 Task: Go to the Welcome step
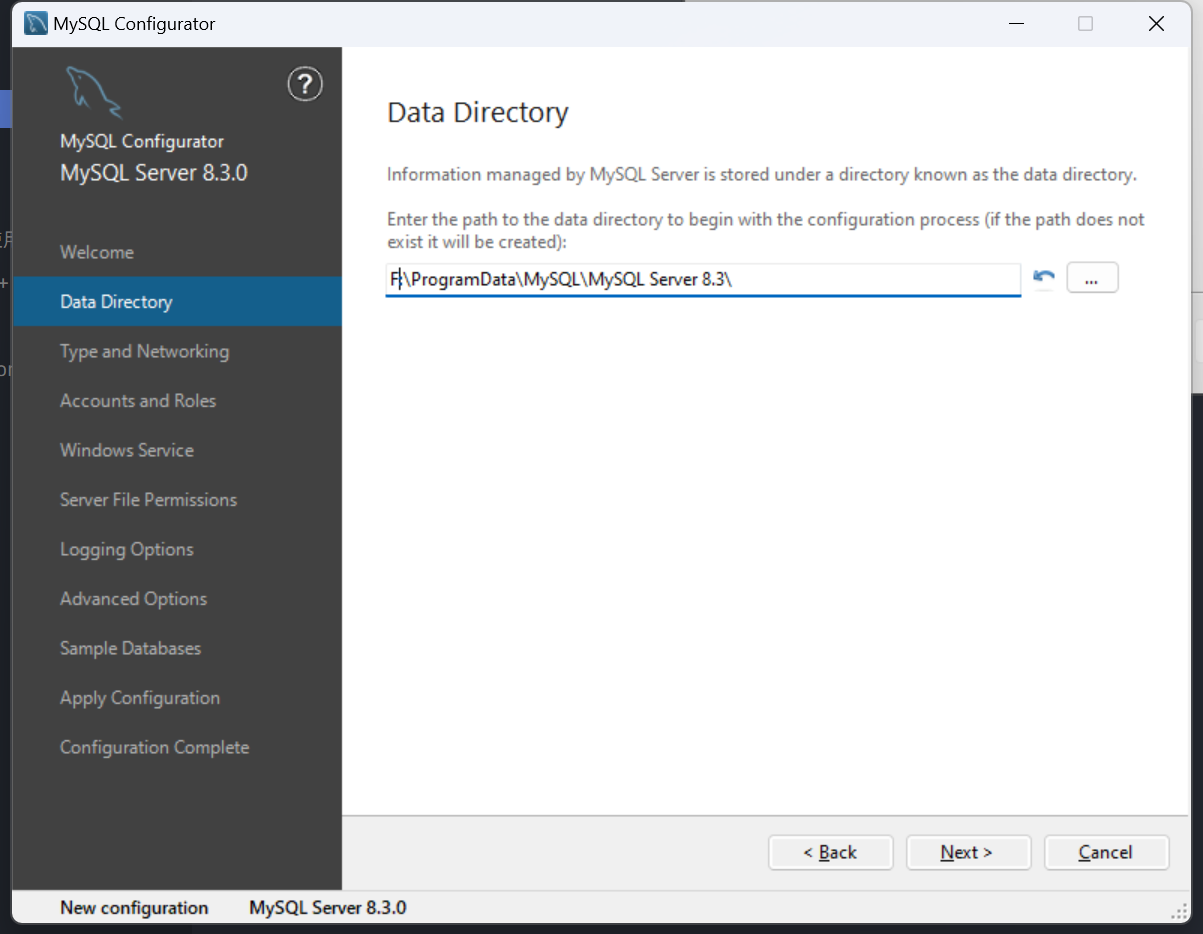[x=97, y=252]
